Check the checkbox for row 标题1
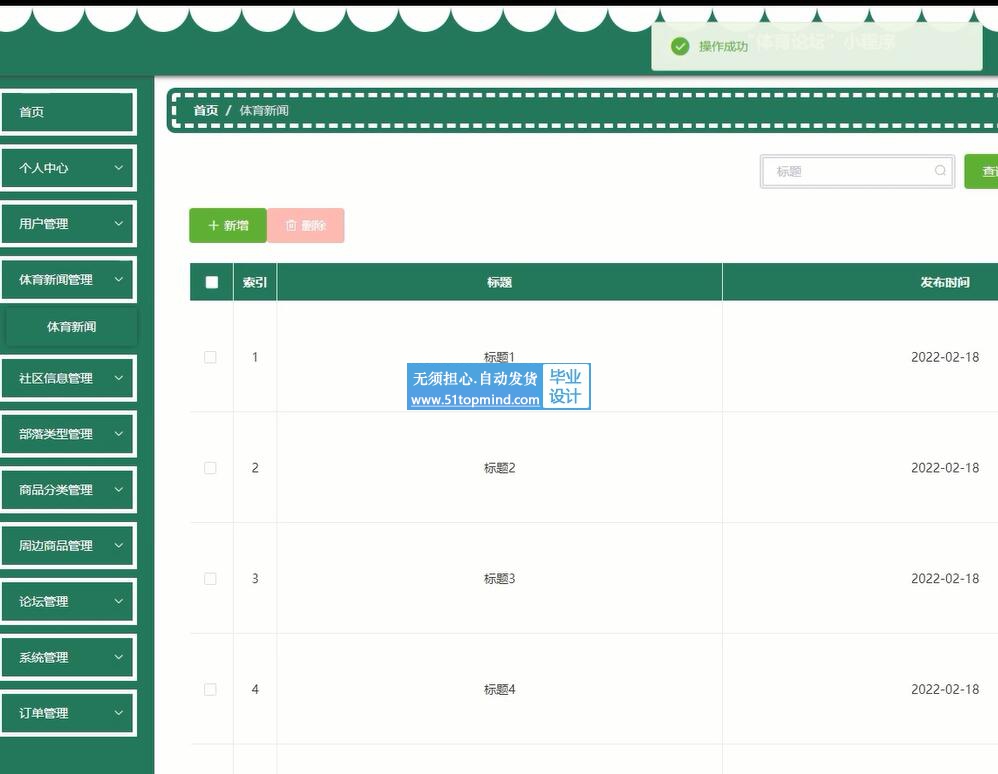Image resolution: width=998 pixels, height=774 pixels. pos(210,357)
